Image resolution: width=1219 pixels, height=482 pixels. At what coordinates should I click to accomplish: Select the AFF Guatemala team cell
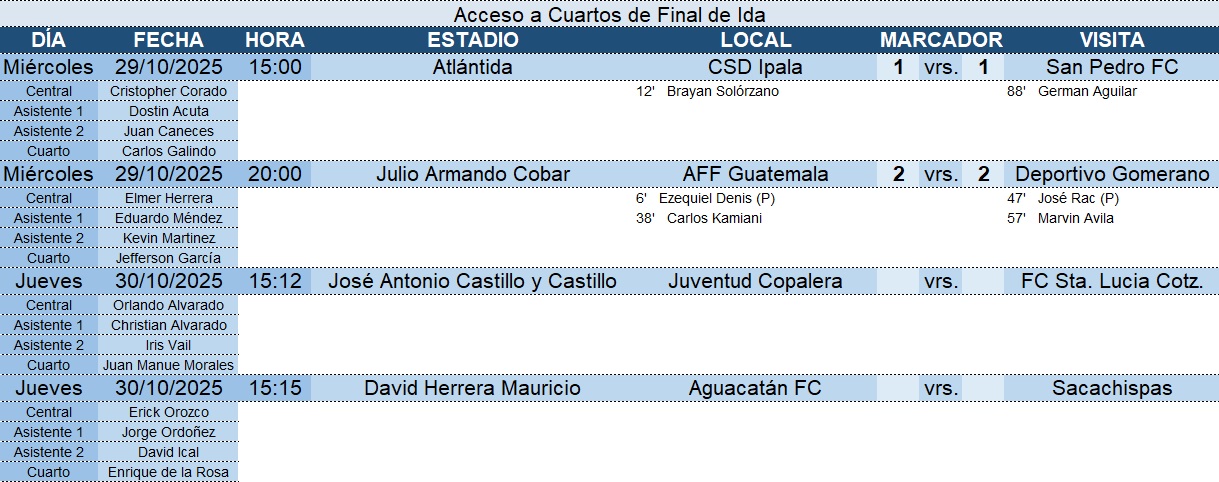click(x=755, y=174)
